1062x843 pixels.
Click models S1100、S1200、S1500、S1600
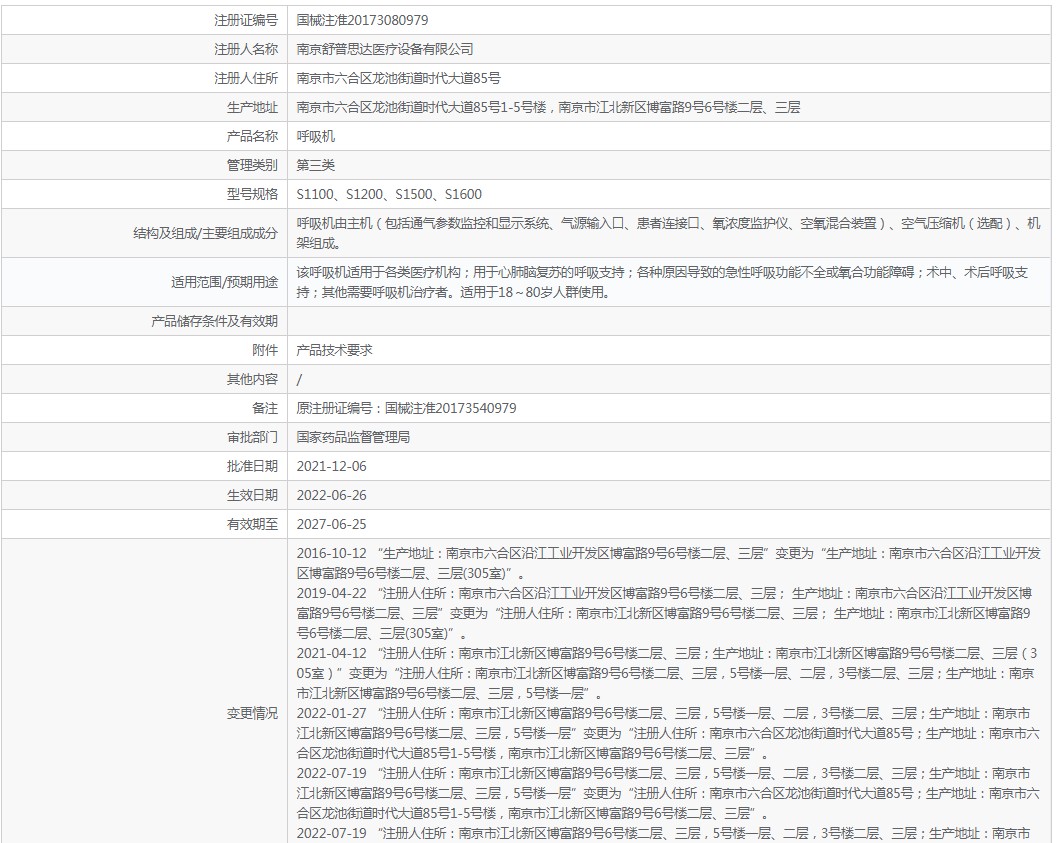point(389,194)
